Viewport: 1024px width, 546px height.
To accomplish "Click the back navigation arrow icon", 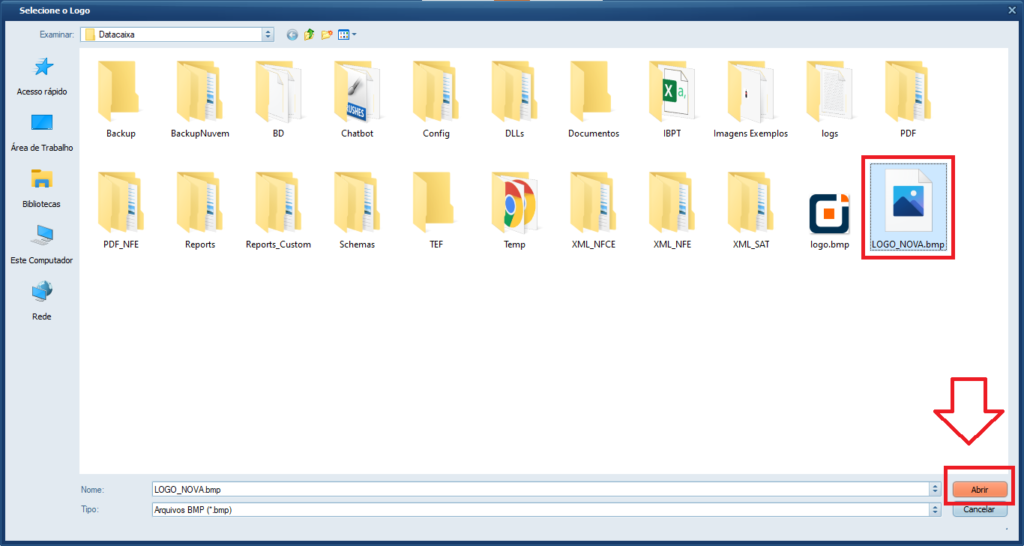I will click(x=292, y=34).
